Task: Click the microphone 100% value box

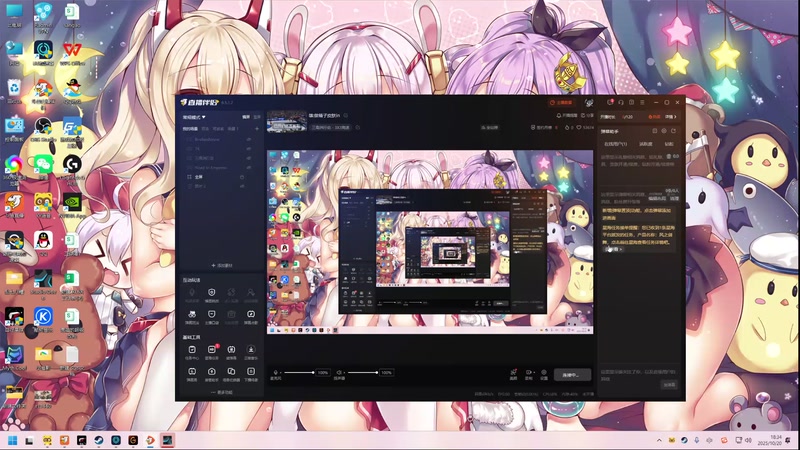Action: 323,372
